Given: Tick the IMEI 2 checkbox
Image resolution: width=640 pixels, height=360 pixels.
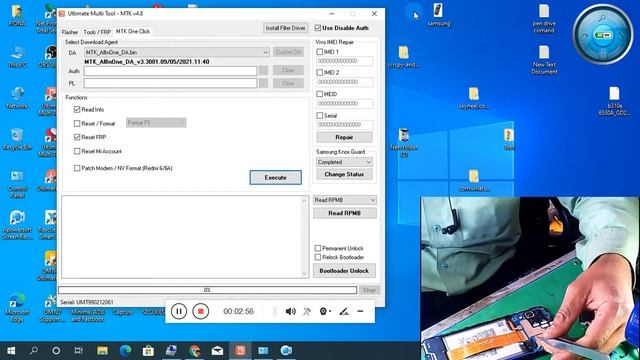Looking at the screenshot, I should click(x=320, y=72).
